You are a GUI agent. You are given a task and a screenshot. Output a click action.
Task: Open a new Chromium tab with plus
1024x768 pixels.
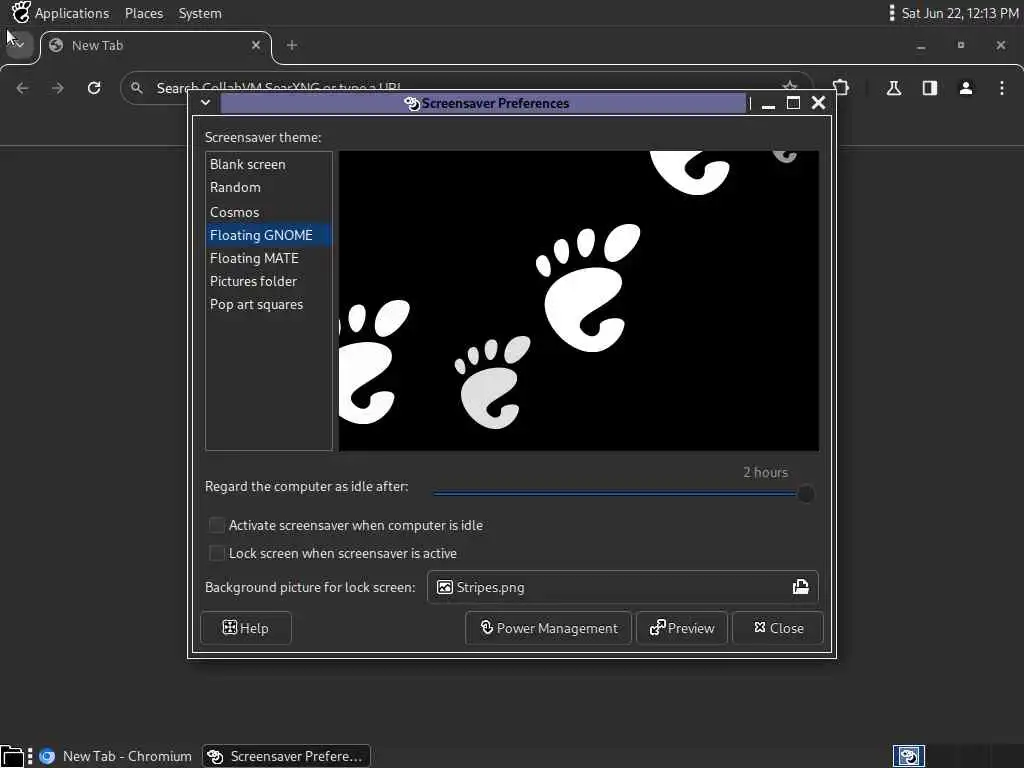292,45
